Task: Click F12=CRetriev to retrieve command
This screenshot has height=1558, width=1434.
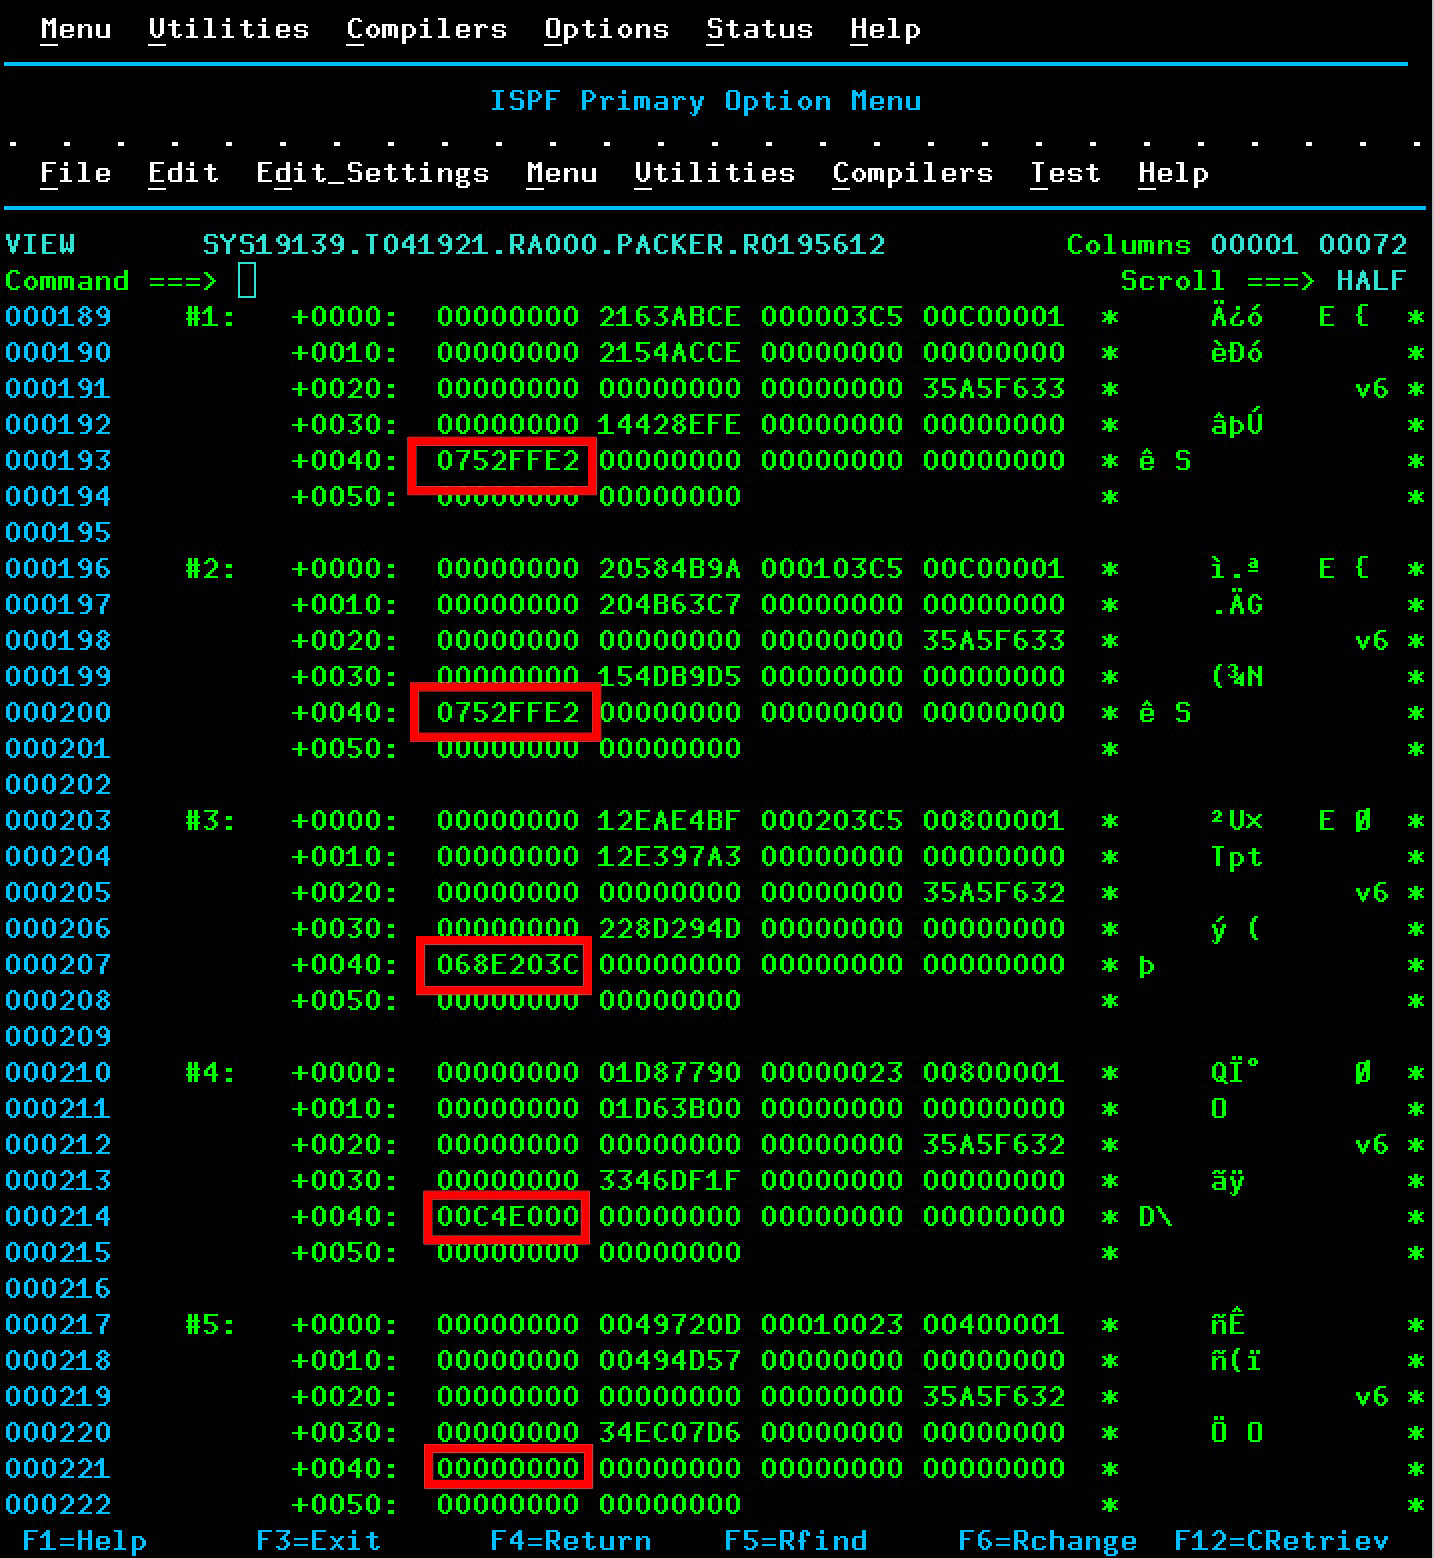Action: [x=1281, y=1540]
